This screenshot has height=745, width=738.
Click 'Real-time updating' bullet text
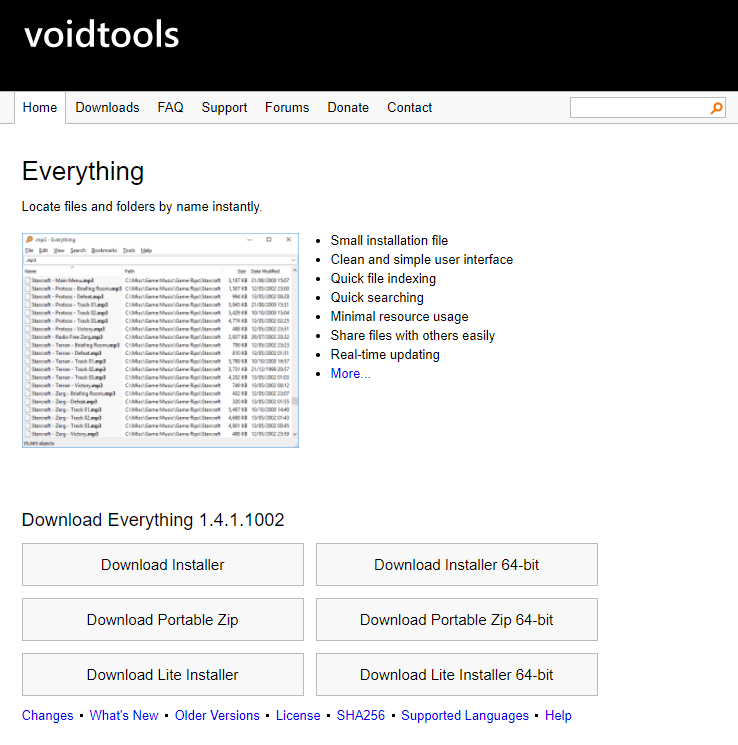[x=385, y=354]
